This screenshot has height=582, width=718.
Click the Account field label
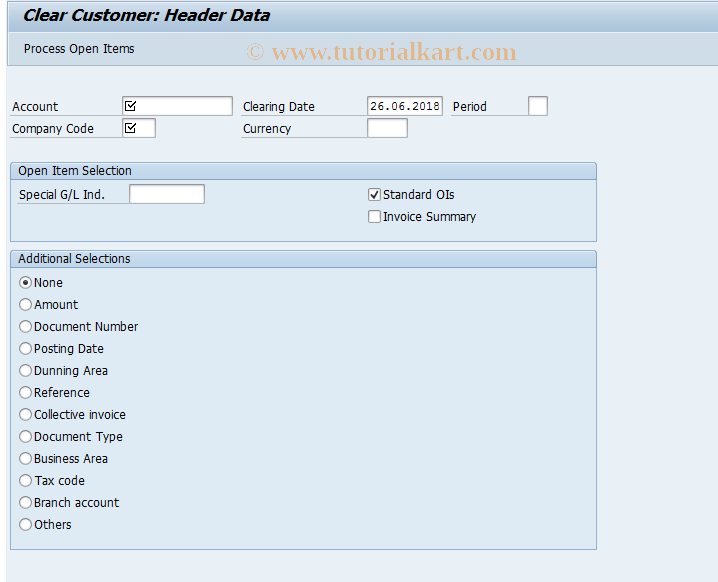[35, 107]
